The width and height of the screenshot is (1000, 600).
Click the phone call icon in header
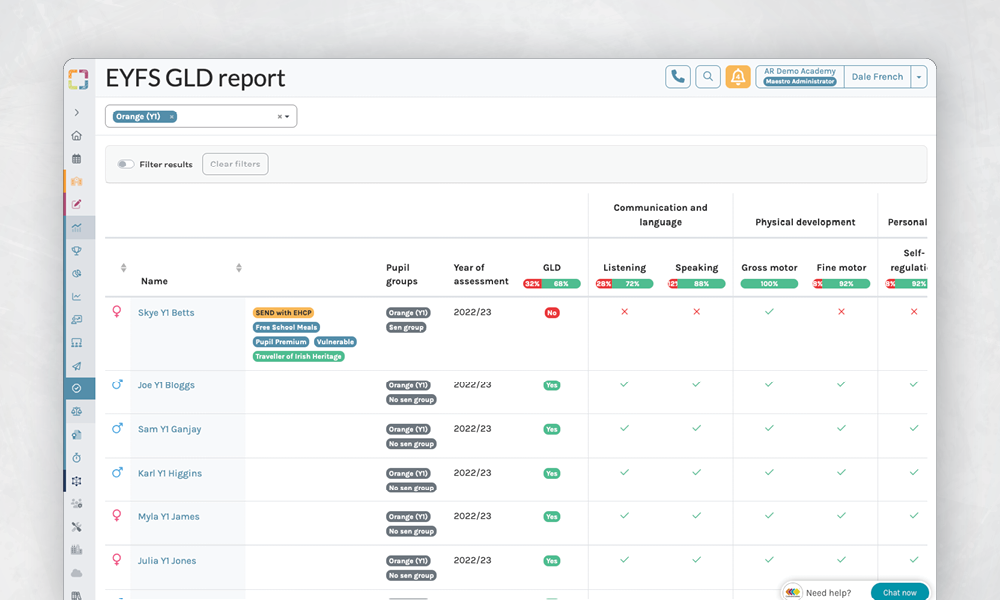(x=678, y=77)
